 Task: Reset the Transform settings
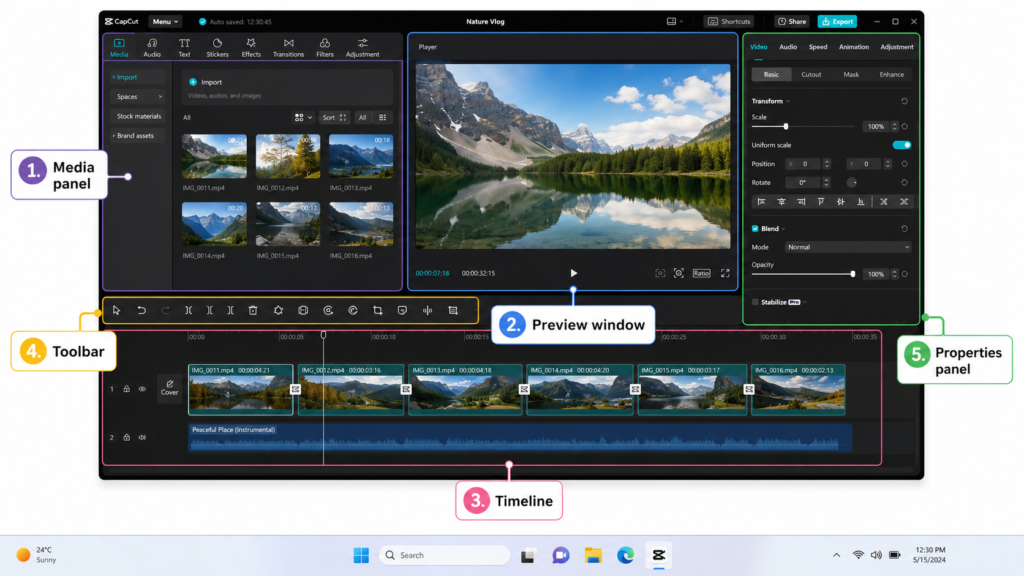tap(904, 101)
